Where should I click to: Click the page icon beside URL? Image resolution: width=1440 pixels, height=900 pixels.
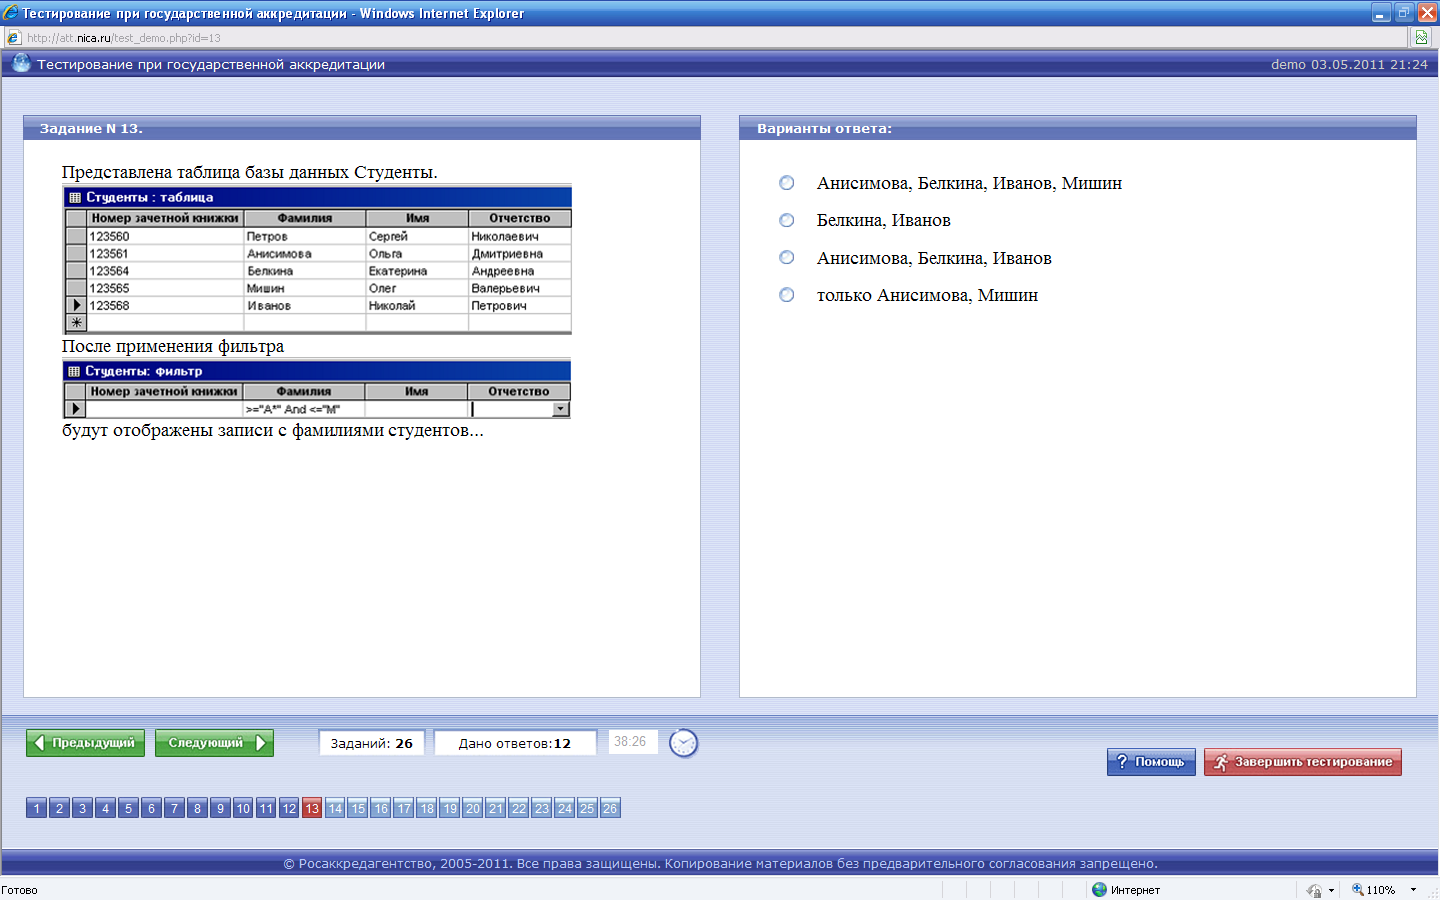pos(13,38)
